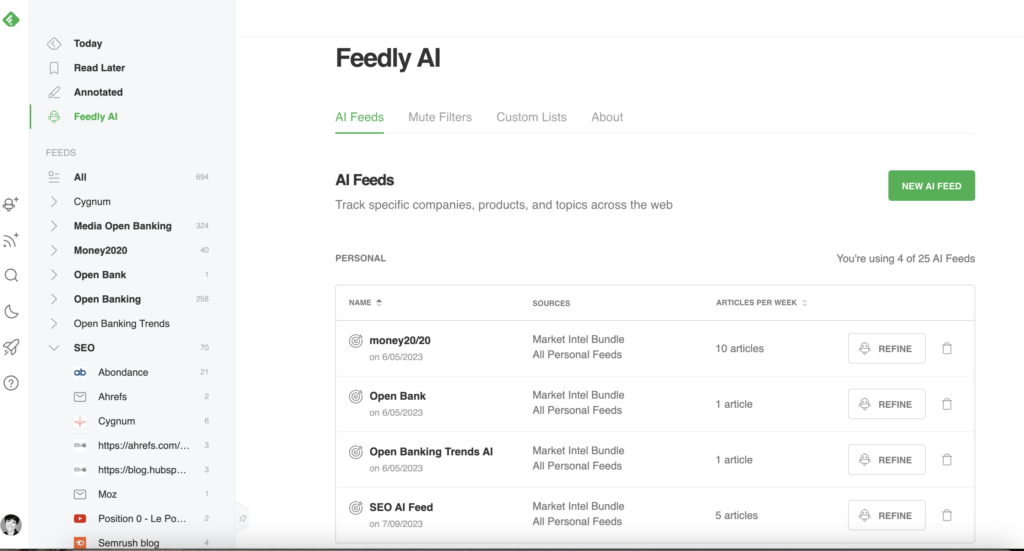Collapse the SEO feed folder
Screen dimensions: 1024x551
(x=54, y=348)
